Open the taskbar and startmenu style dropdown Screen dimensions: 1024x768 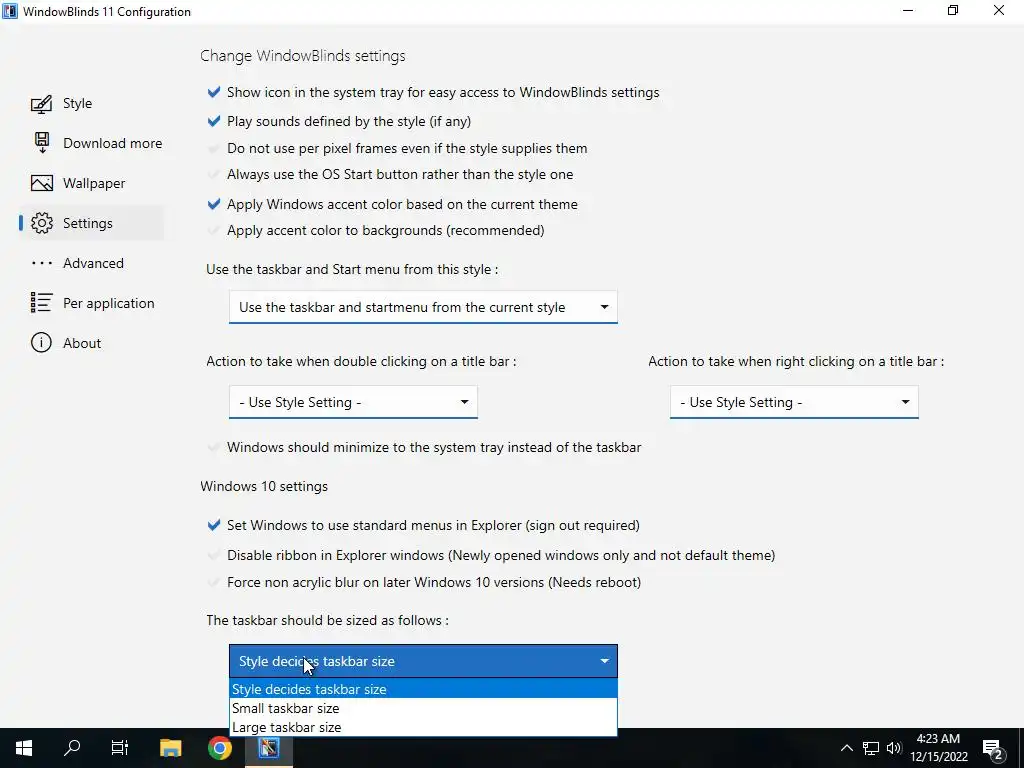coord(423,307)
